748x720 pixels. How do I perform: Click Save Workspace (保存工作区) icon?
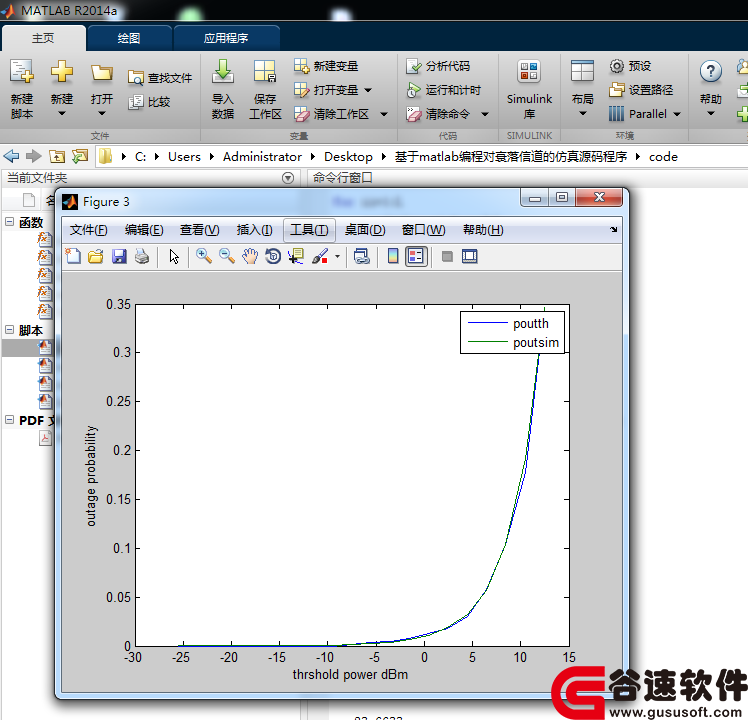pos(265,72)
